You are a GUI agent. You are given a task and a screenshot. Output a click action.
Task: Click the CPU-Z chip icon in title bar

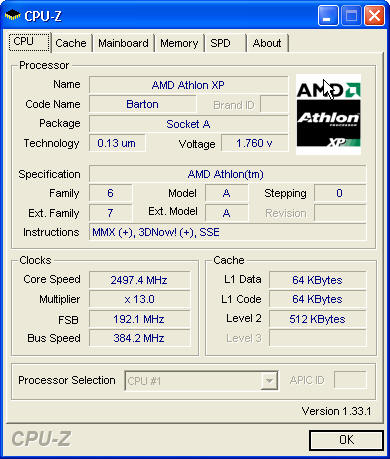12,15
